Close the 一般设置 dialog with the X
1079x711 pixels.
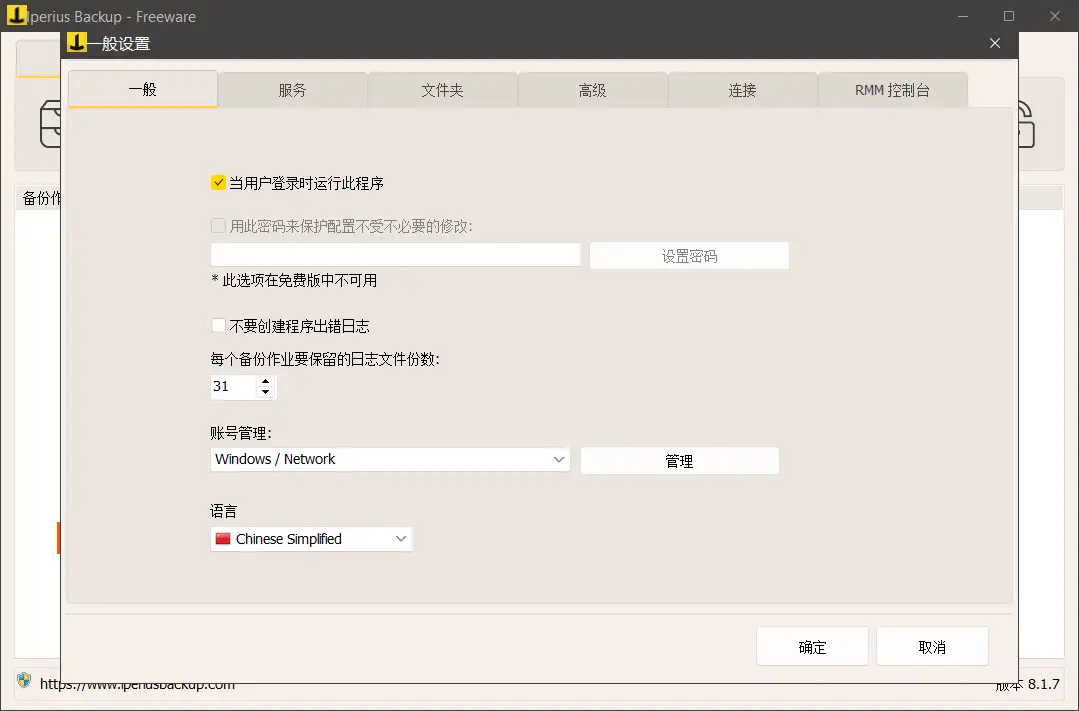coord(994,43)
